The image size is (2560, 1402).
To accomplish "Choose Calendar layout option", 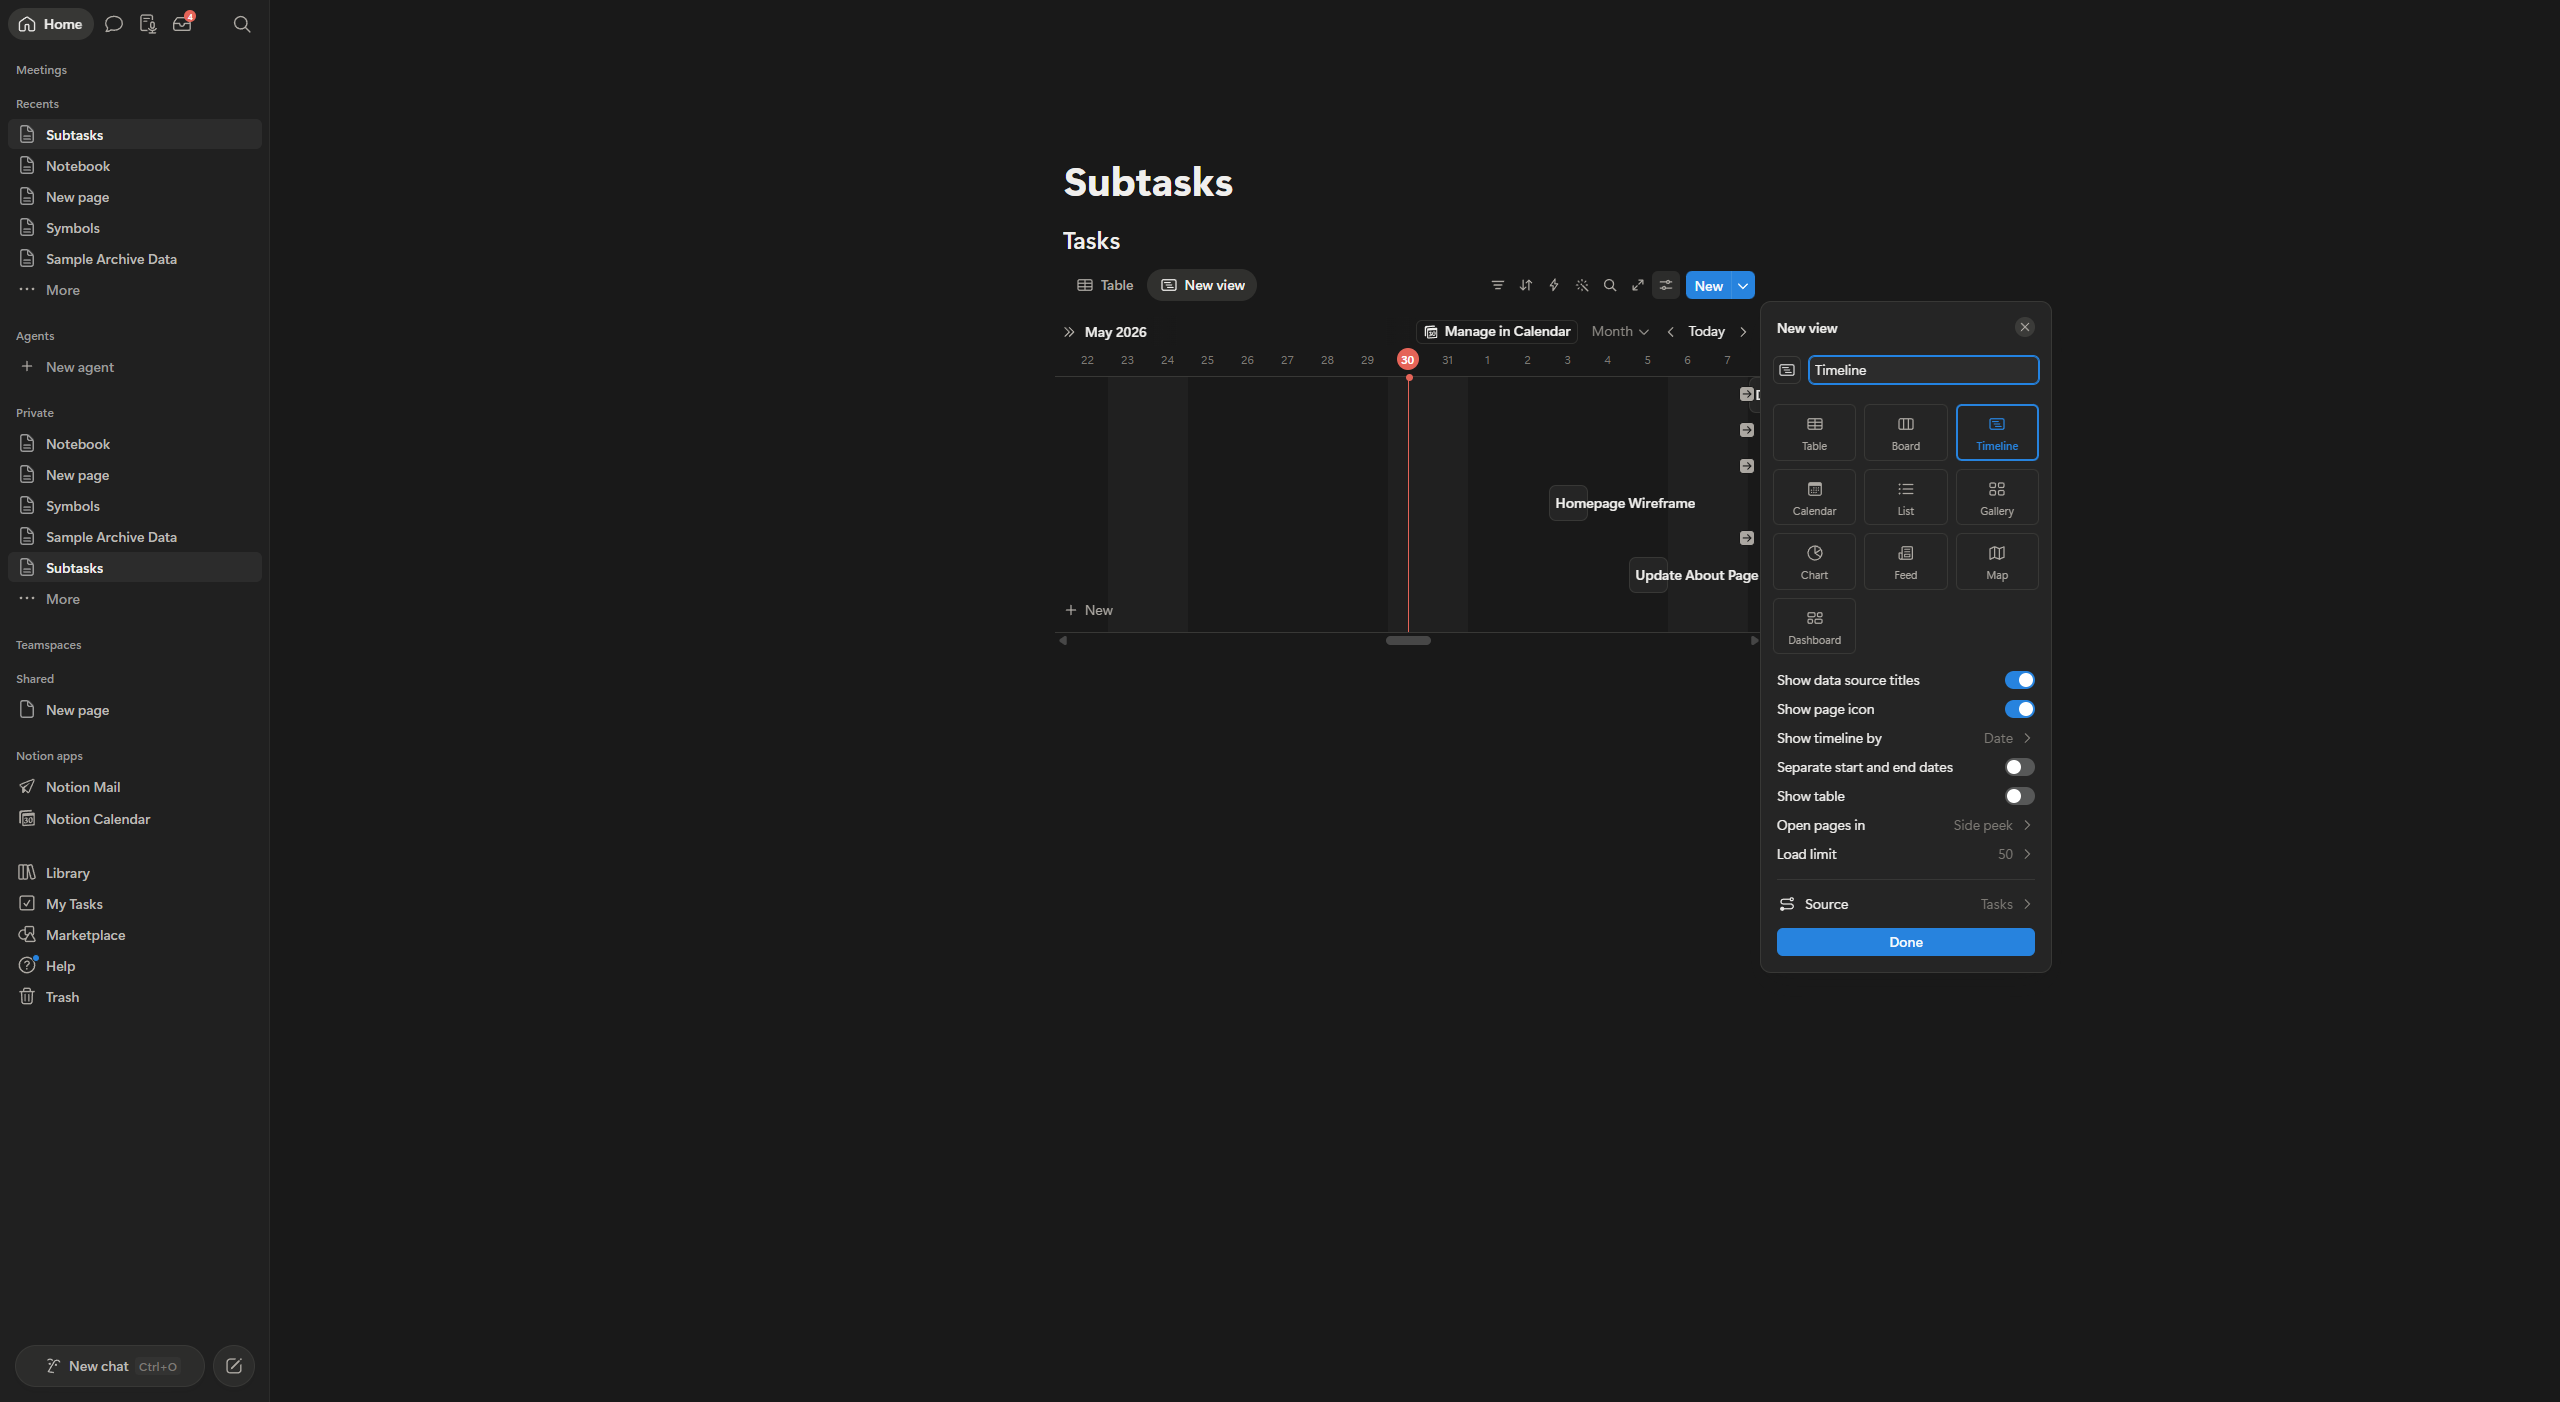I will coord(1814,497).
